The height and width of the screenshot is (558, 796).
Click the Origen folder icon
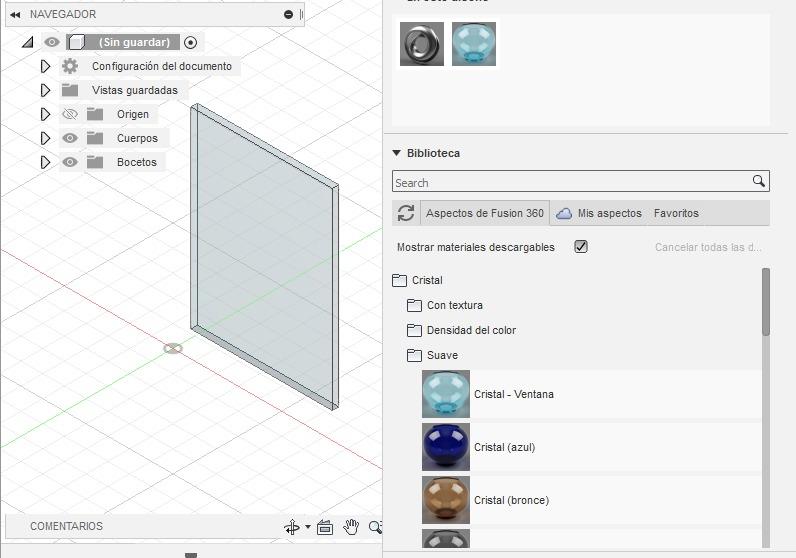point(95,114)
